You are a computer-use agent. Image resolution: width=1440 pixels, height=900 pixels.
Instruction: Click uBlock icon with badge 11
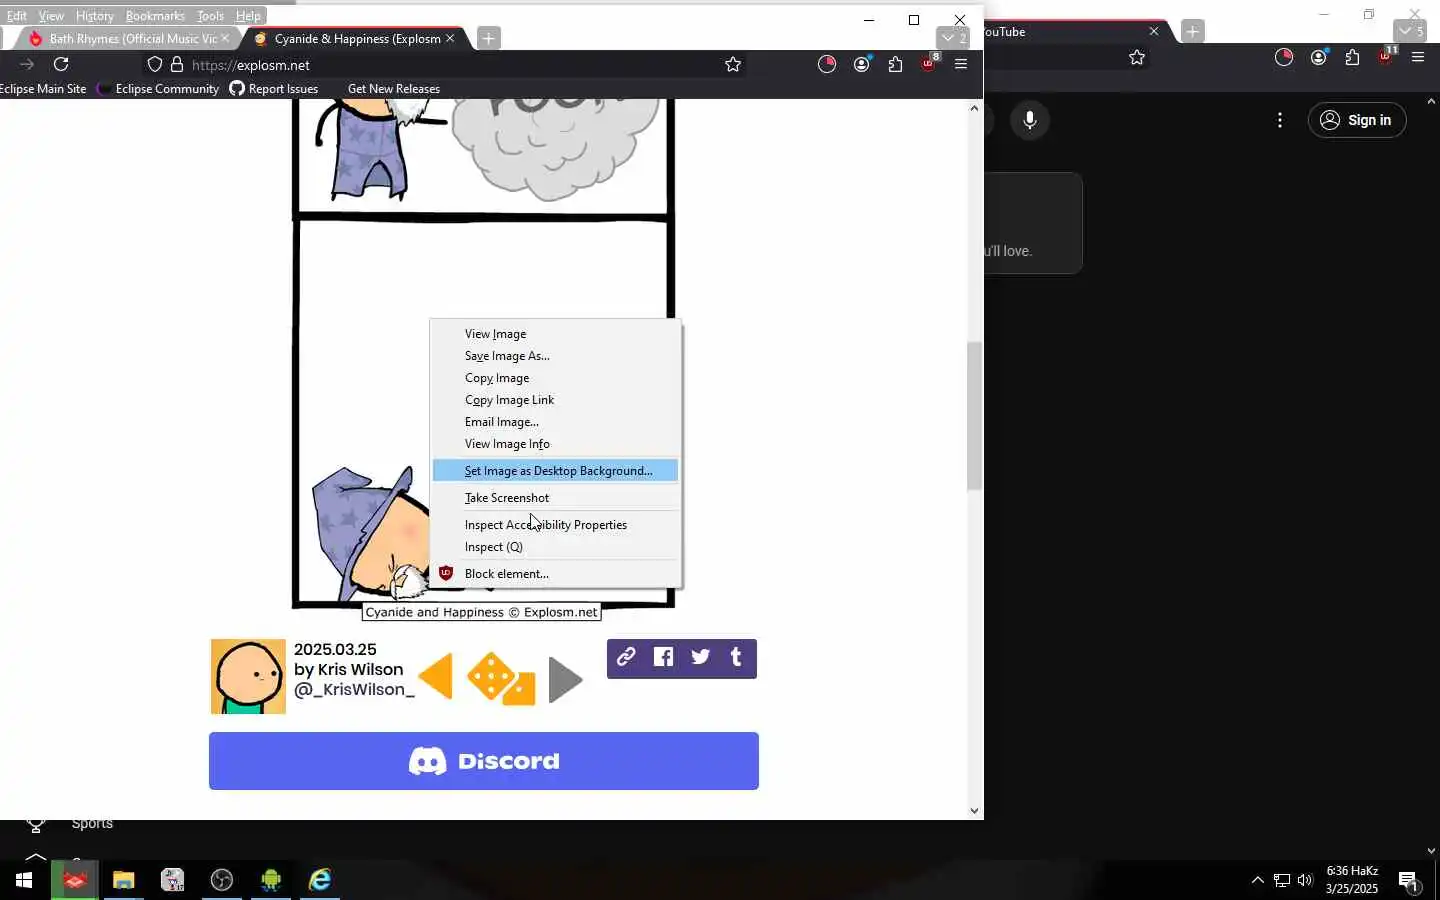(1386, 56)
